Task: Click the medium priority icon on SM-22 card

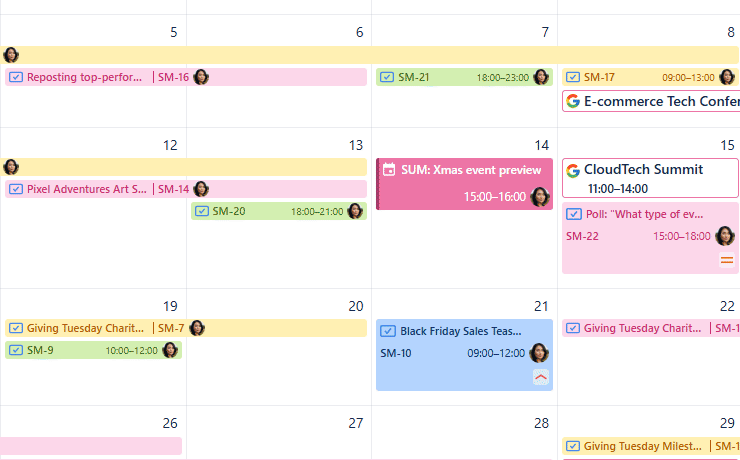Action: pos(727,261)
